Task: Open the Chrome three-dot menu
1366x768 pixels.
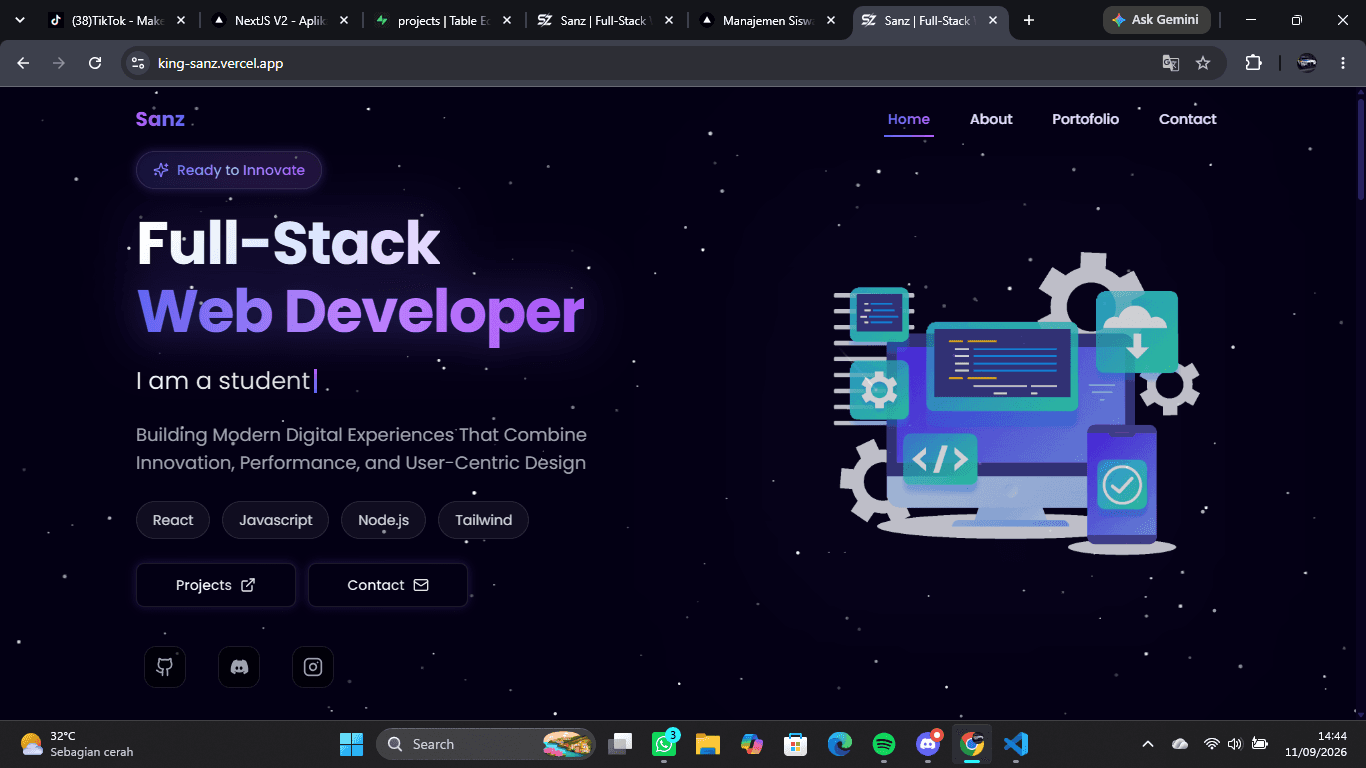Action: [1342, 63]
